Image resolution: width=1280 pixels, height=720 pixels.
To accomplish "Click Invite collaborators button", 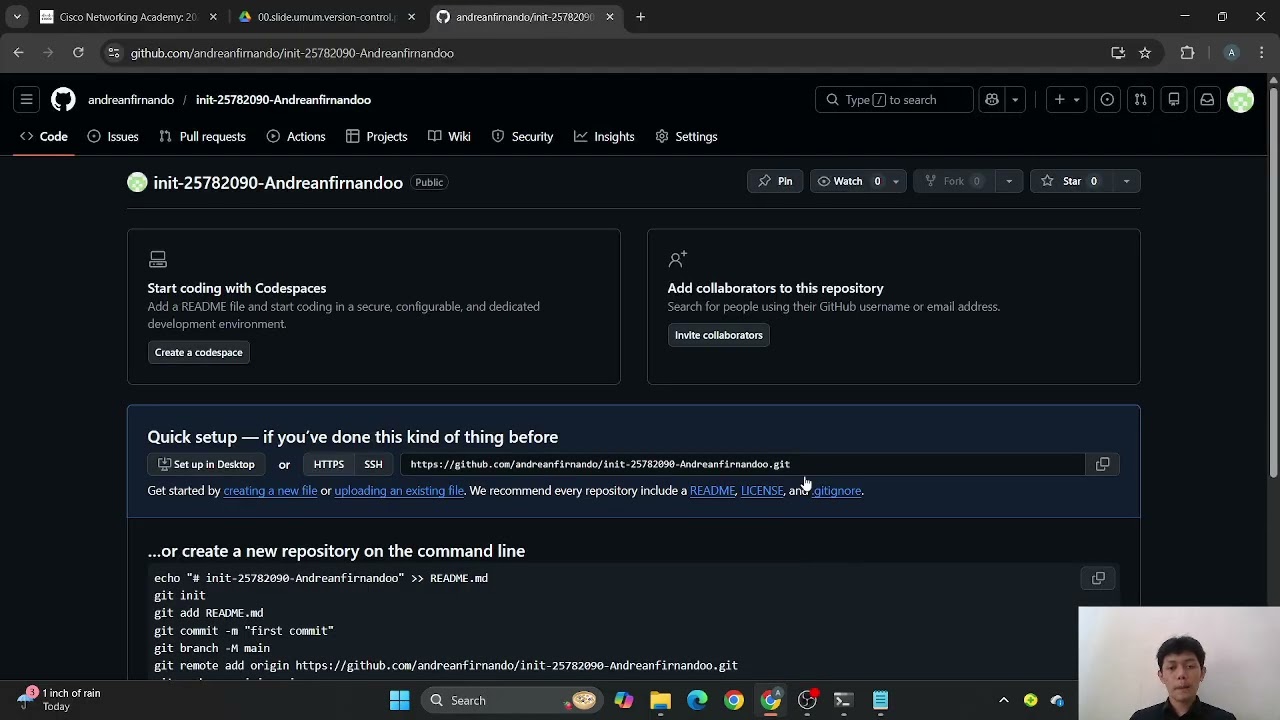I will 718,335.
